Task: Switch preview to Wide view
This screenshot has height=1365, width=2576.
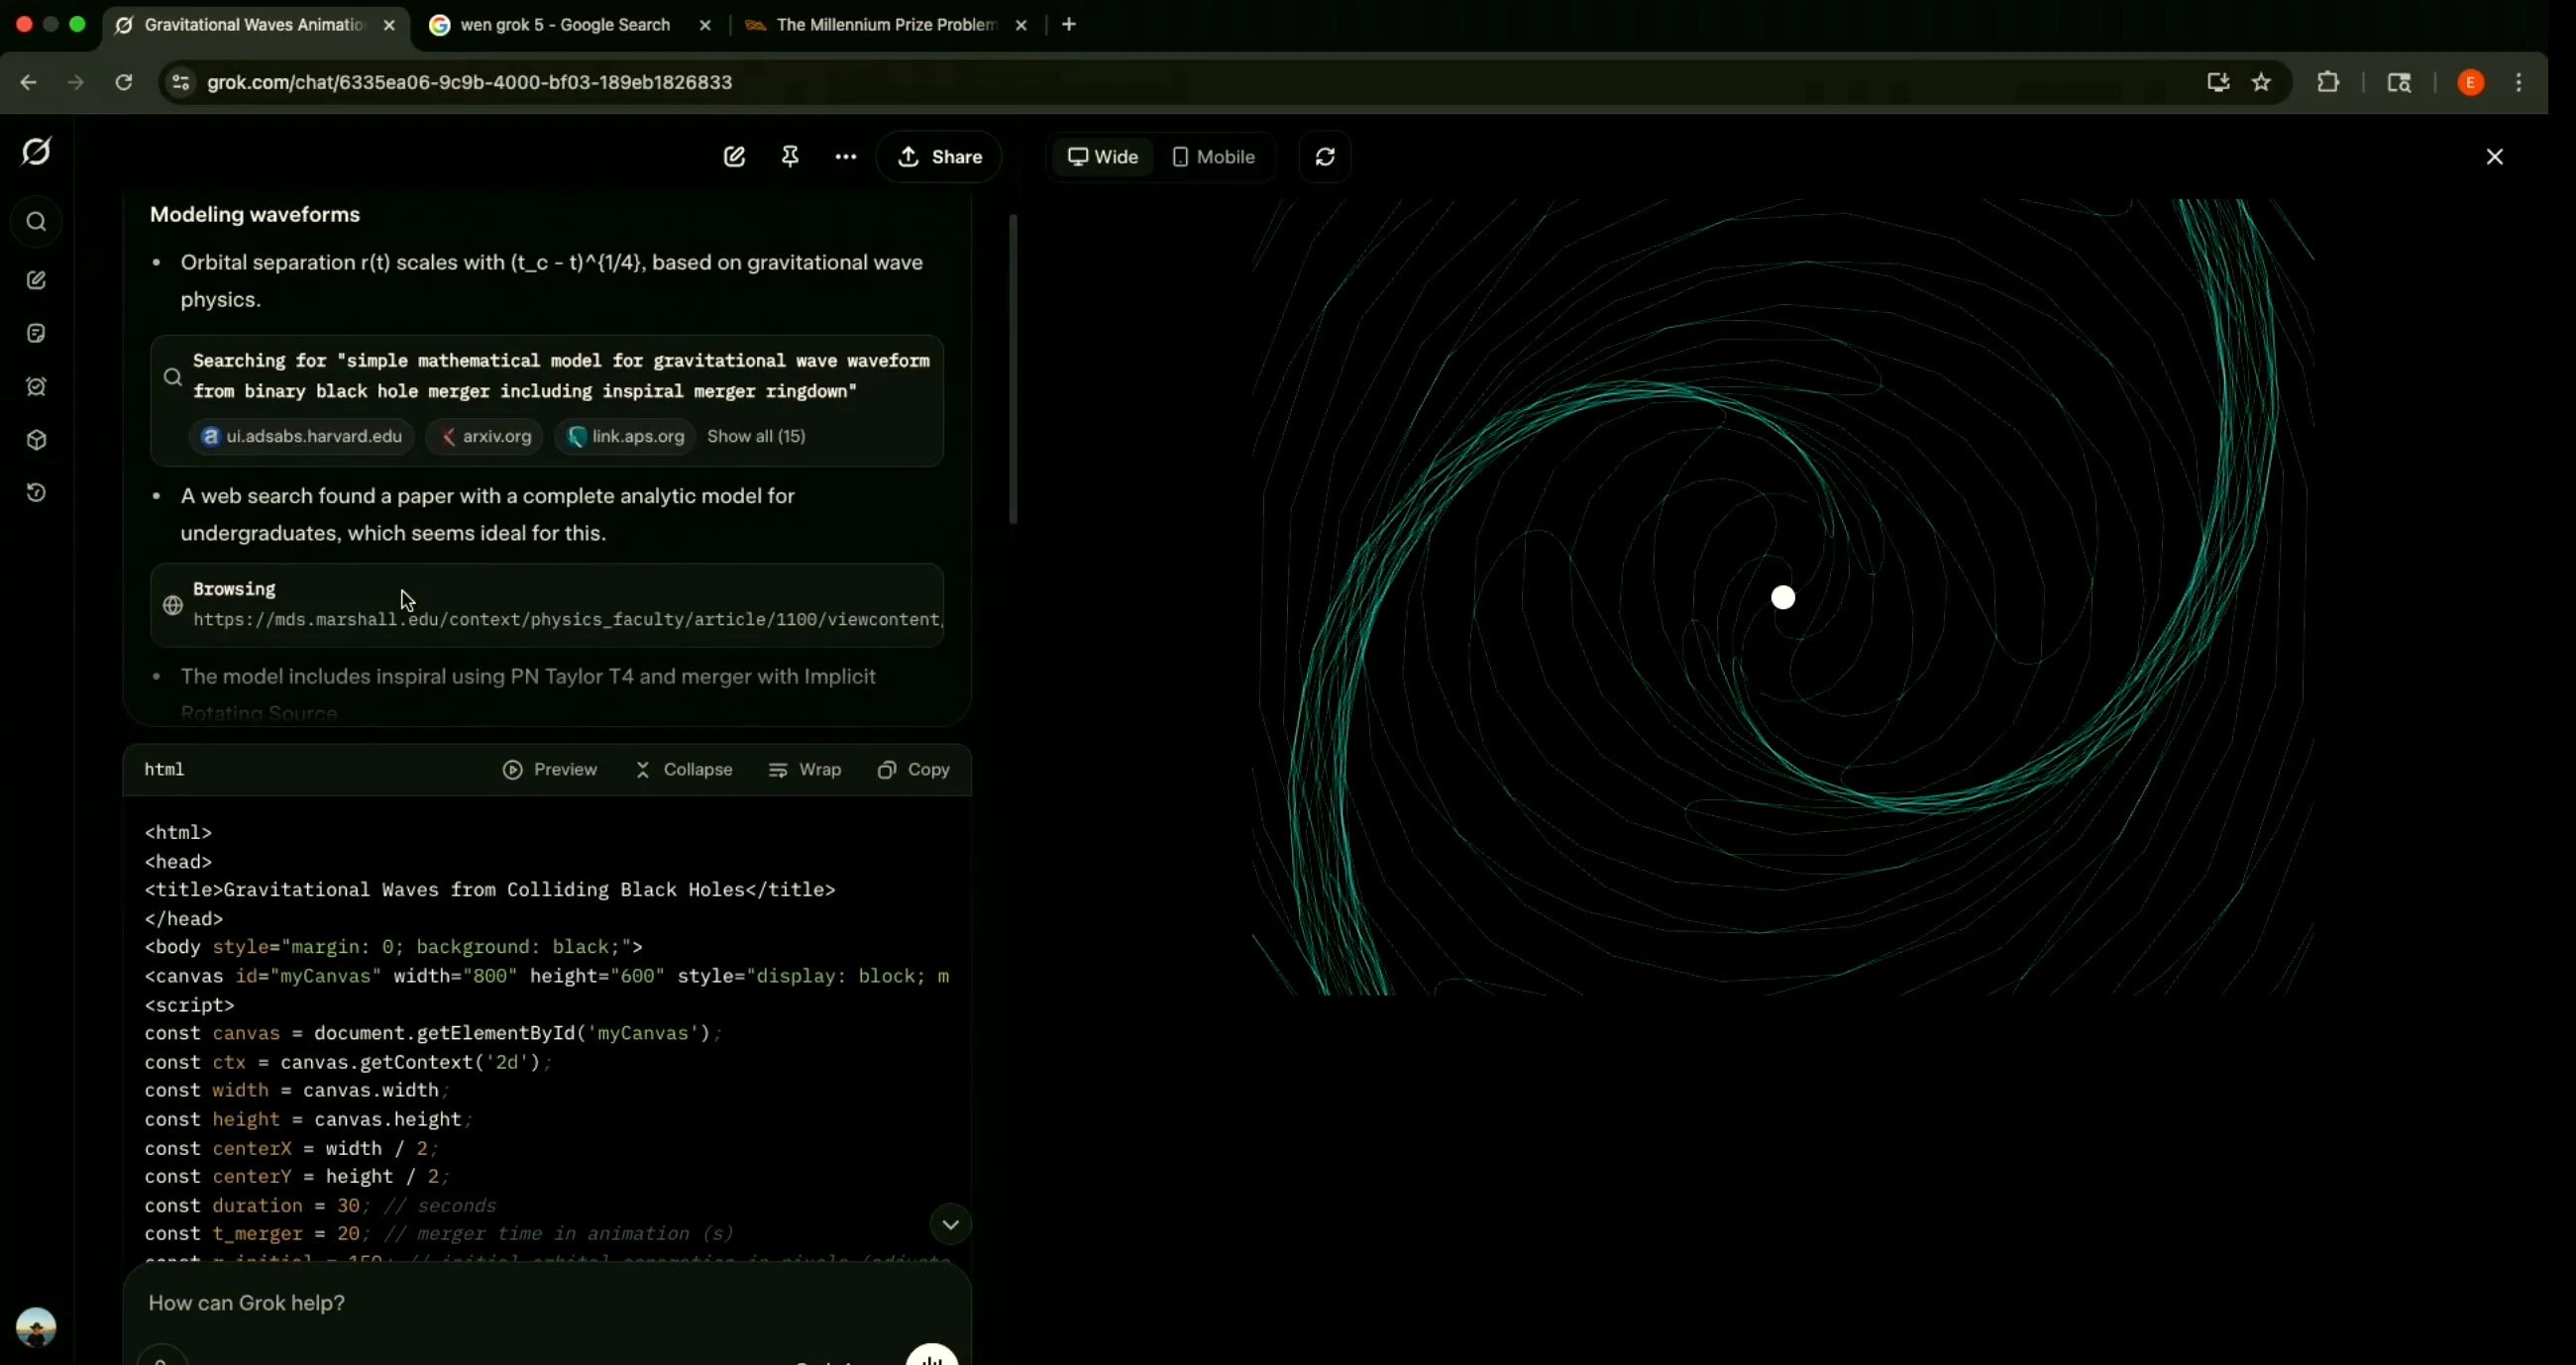Action: point(1103,157)
